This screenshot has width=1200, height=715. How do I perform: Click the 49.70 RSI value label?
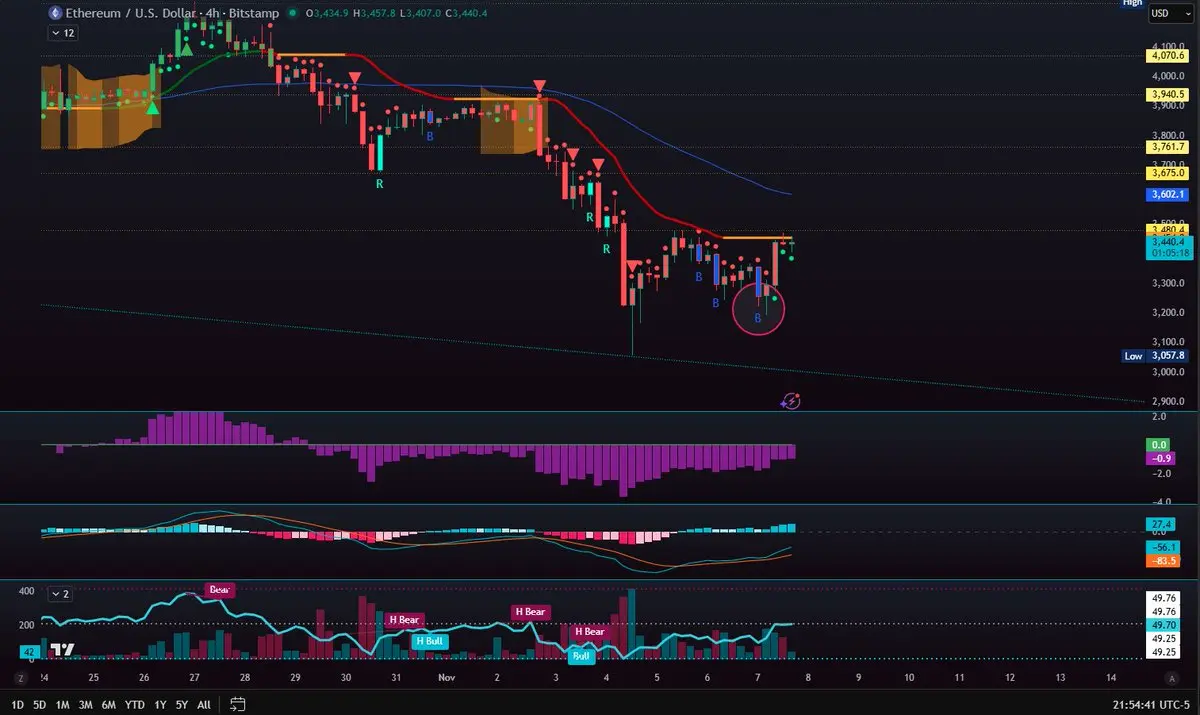(1161, 624)
